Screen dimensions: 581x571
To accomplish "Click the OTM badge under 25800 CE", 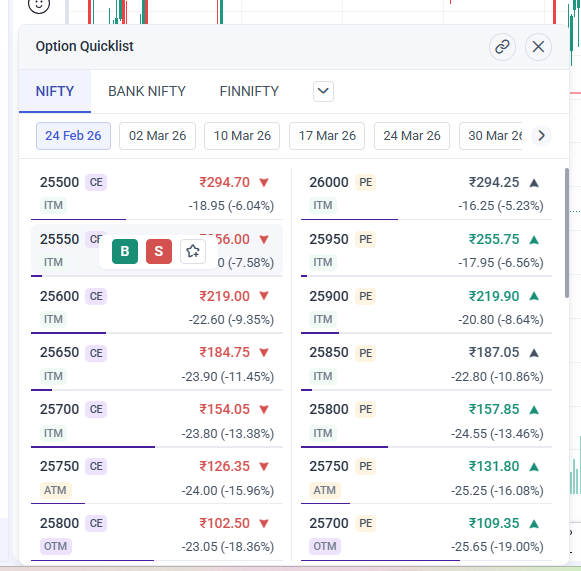I will [x=56, y=547].
